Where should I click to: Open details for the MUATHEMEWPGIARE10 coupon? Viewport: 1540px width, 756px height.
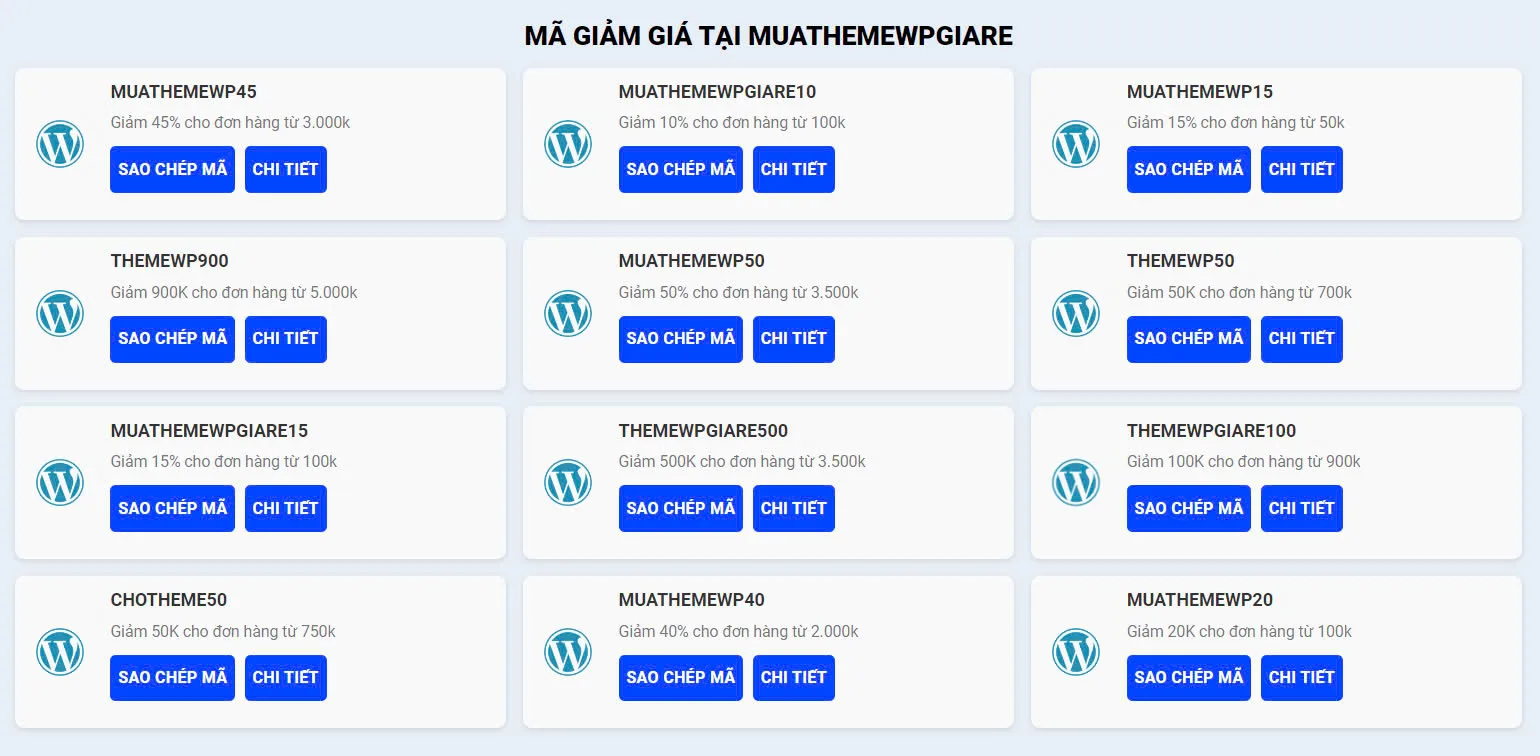[x=793, y=169]
